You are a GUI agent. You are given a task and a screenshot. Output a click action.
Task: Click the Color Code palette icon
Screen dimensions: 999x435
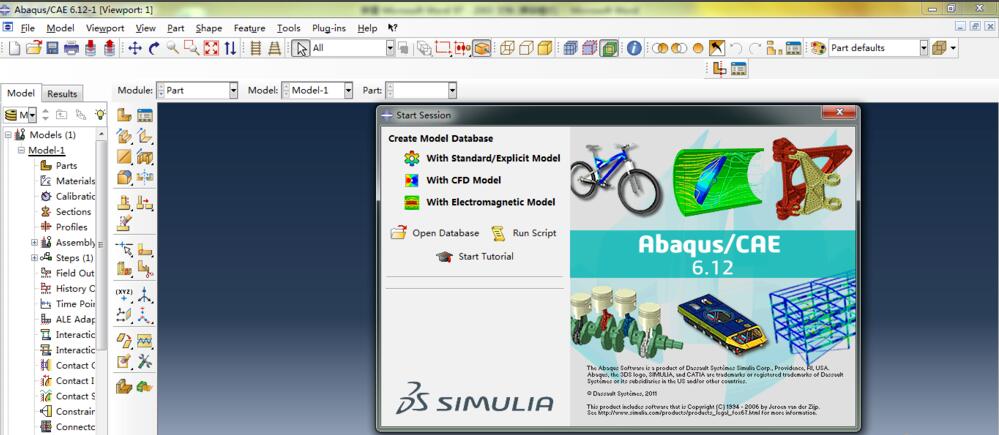(818, 48)
